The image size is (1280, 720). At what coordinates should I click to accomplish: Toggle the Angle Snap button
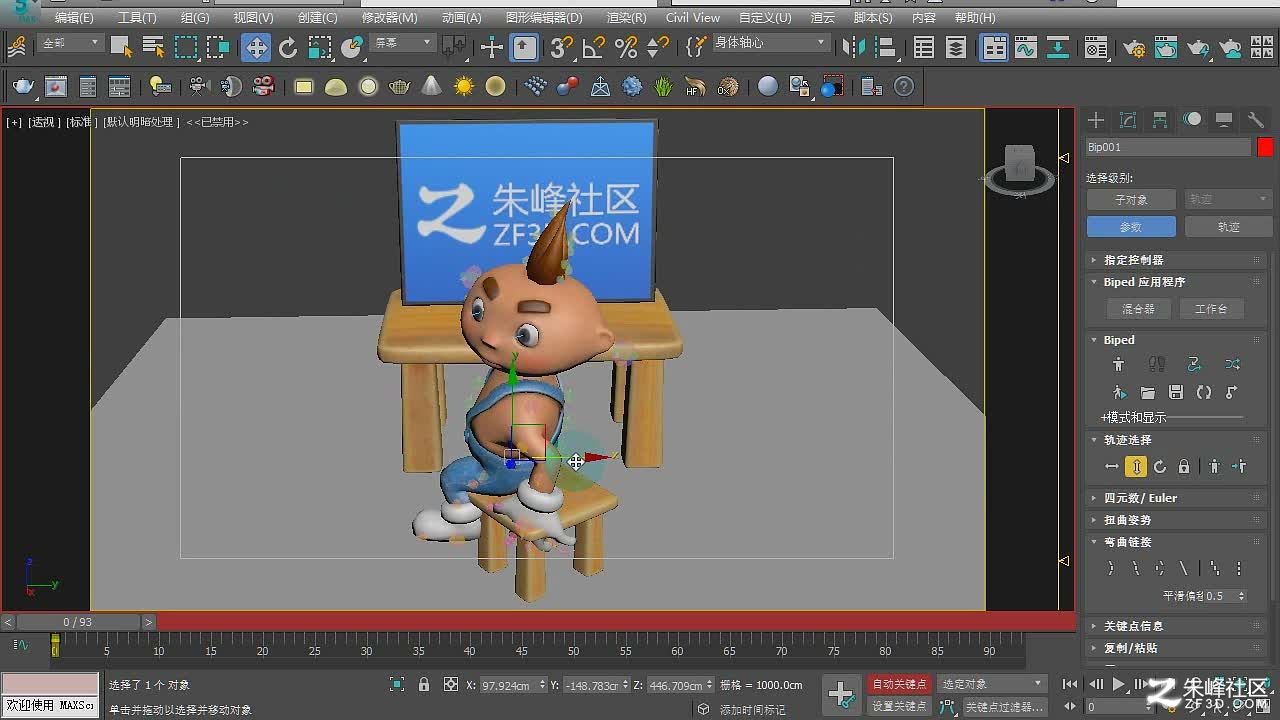click(x=594, y=47)
